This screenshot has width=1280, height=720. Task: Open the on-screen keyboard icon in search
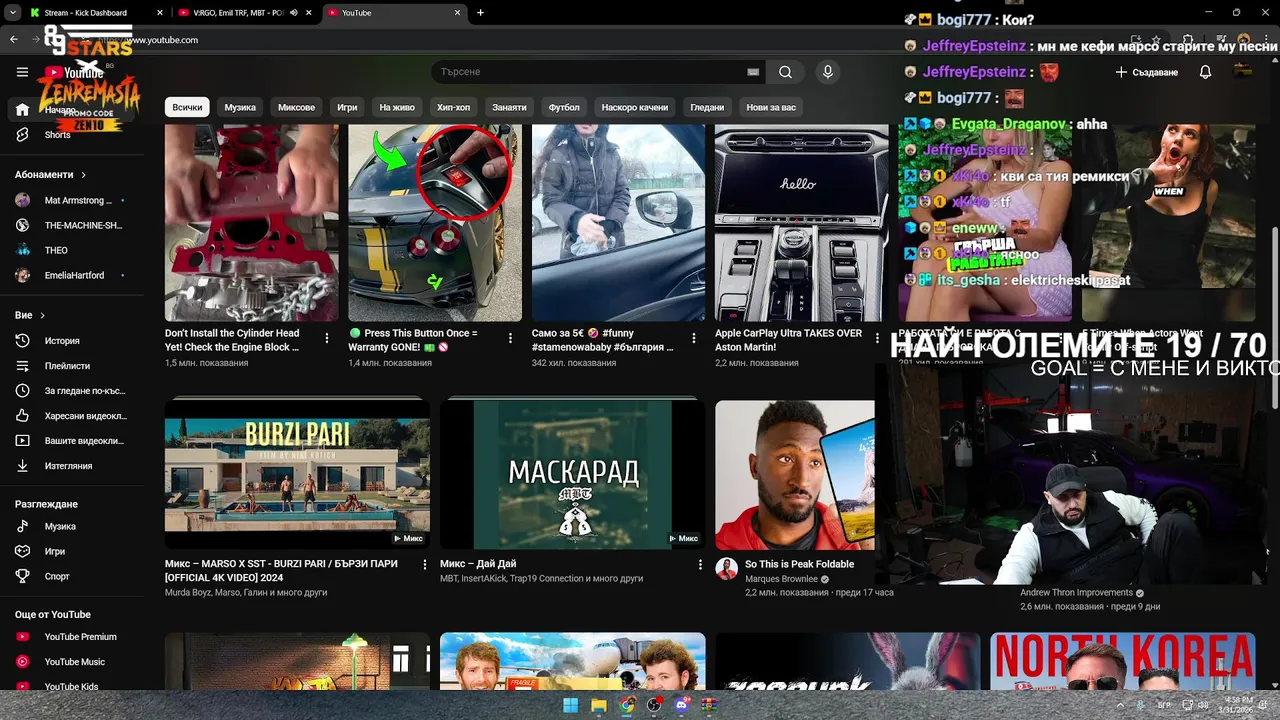click(753, 72)
